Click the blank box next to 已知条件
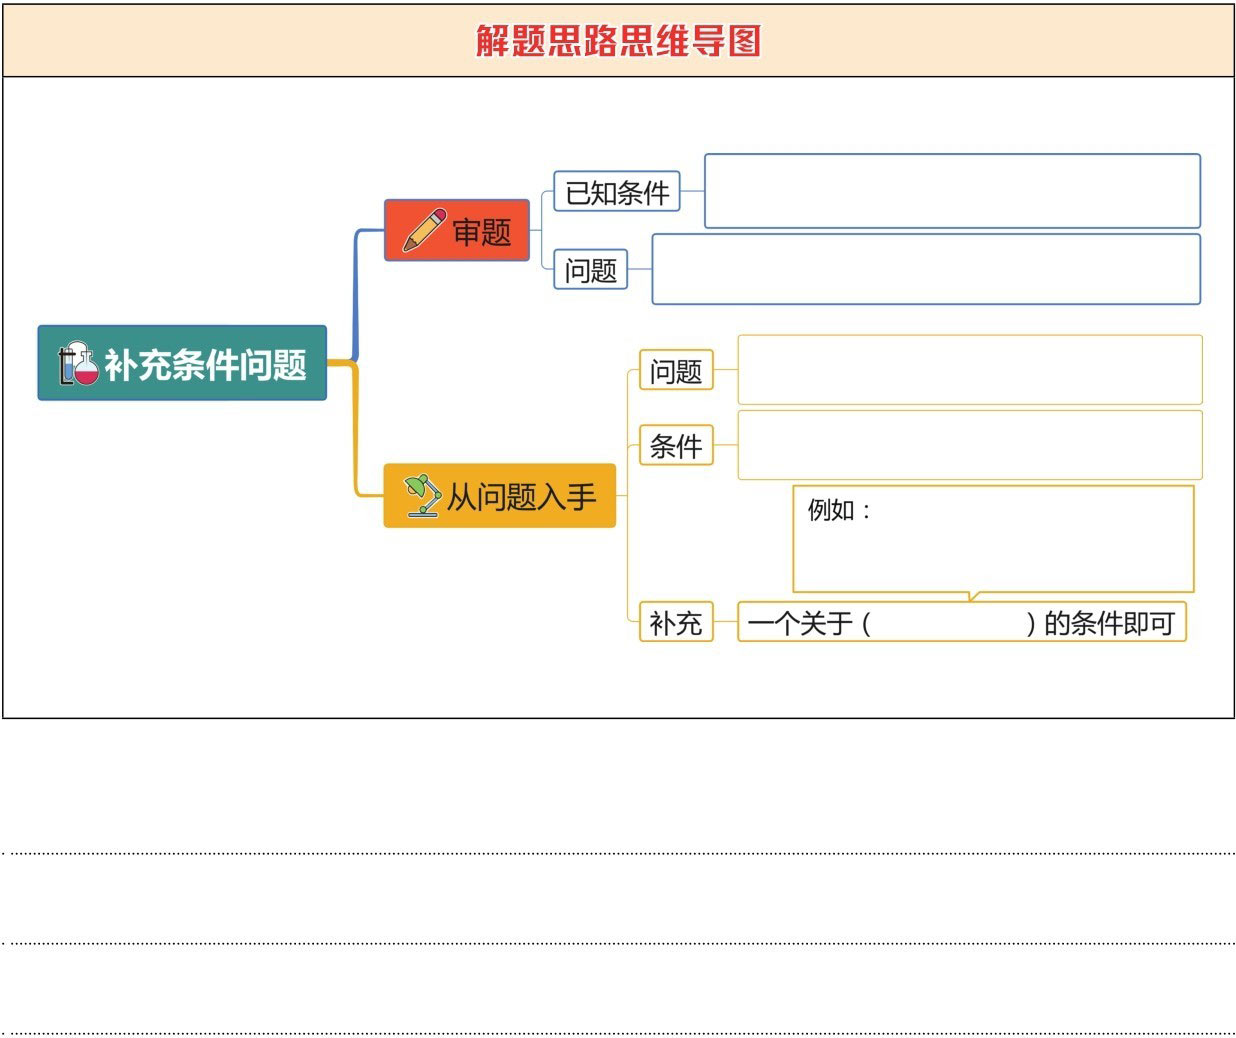The height and width of the screenshot is (1038, 1236). point(952,191)
